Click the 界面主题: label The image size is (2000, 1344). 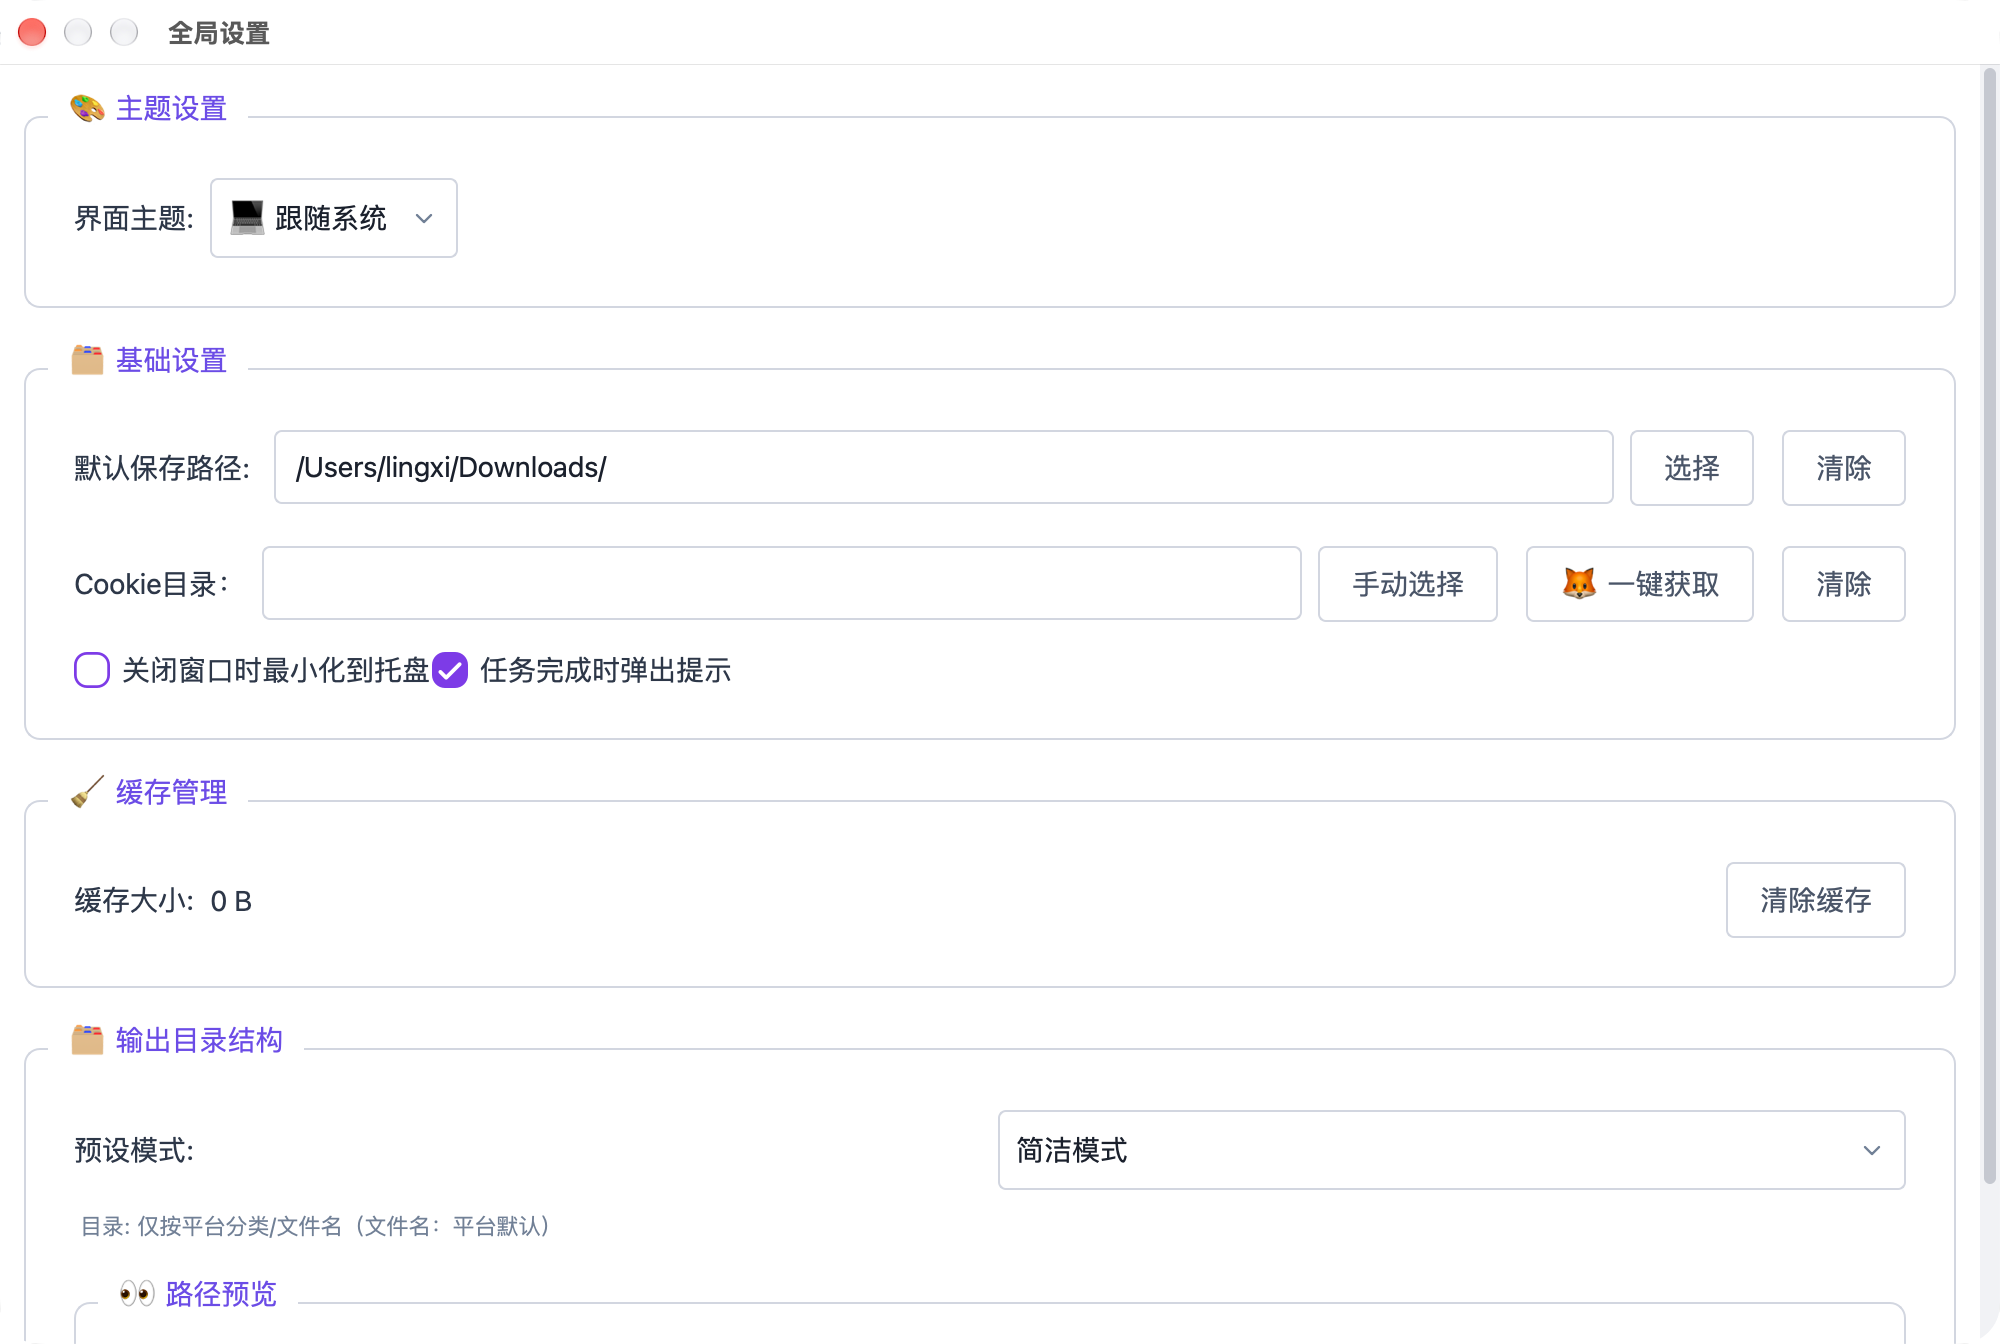pos(134,218)
